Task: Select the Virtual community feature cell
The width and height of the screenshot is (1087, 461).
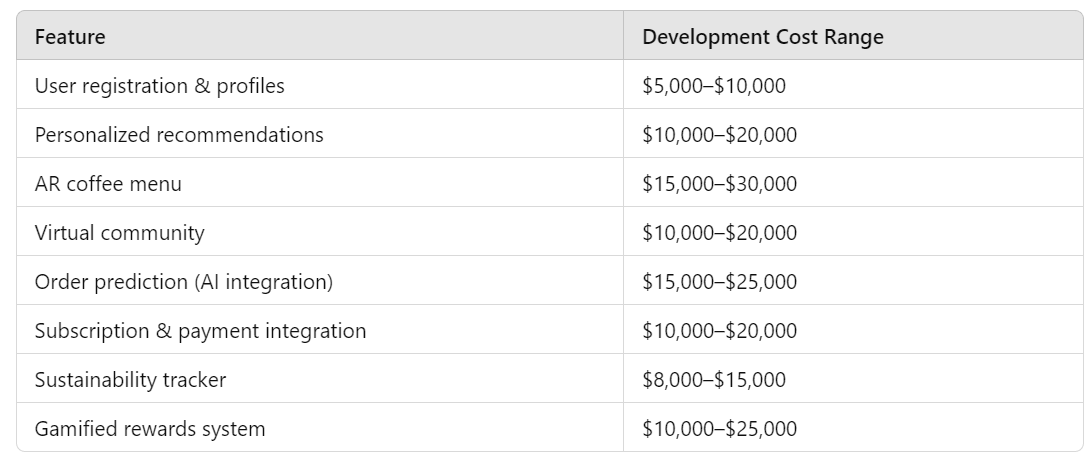Action: click(x=119, y=233)
